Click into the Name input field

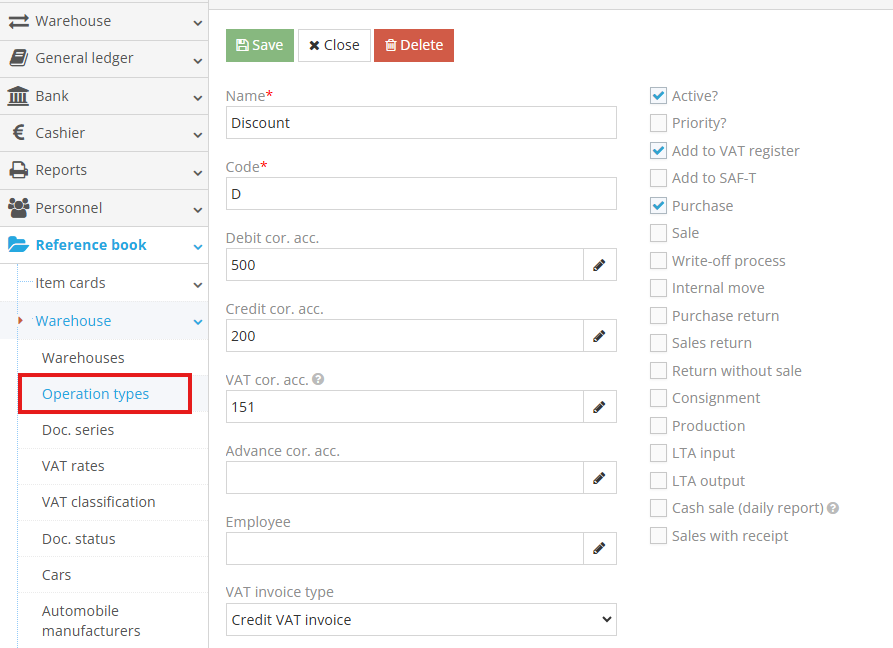421,123
